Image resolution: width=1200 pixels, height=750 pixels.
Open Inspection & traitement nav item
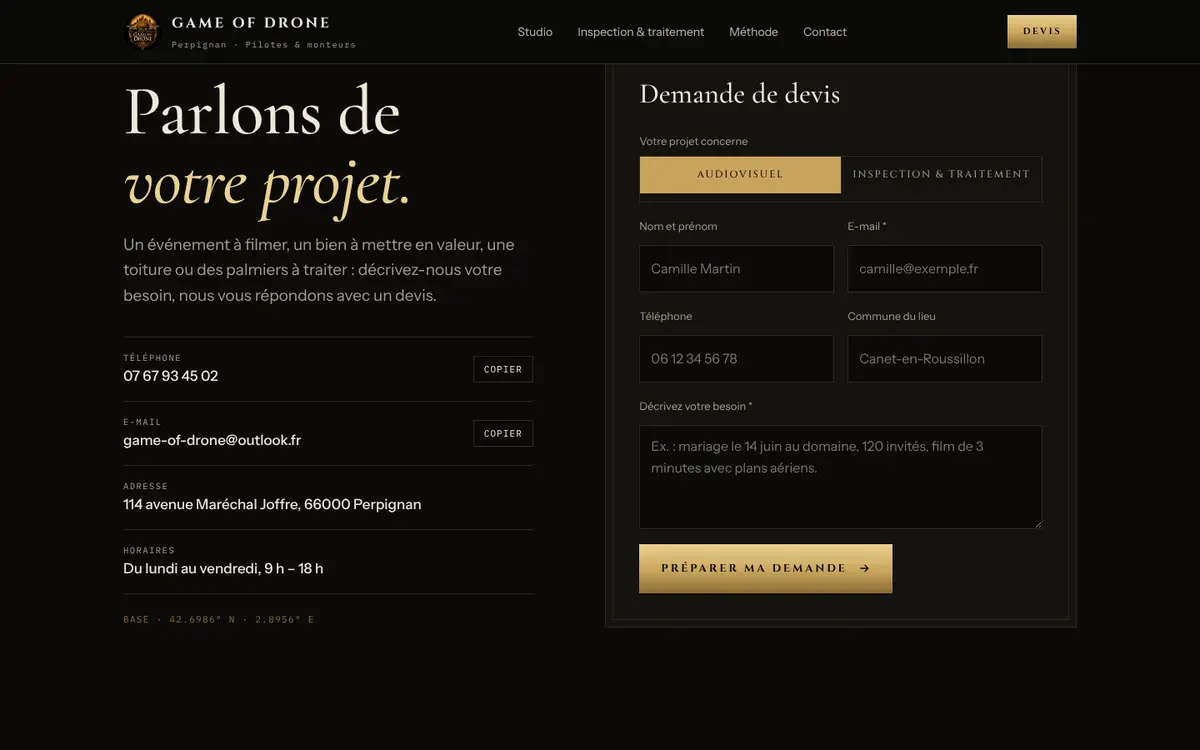(641, 32)
